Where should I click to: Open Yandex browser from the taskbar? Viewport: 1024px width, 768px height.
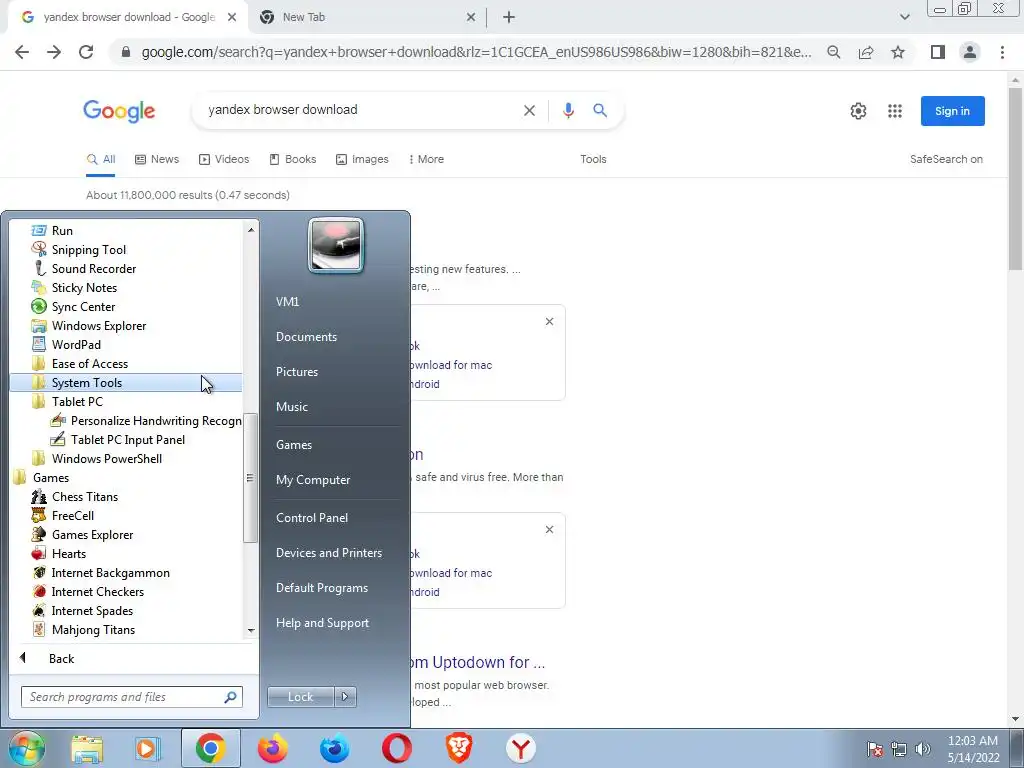pos(520,748)
